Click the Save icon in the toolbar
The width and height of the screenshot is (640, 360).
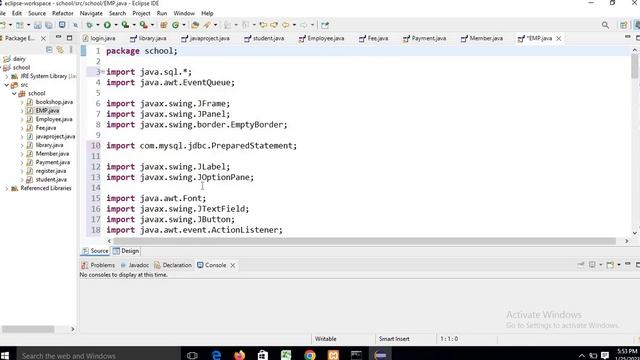pyautogui.click(x=38, y=25)
